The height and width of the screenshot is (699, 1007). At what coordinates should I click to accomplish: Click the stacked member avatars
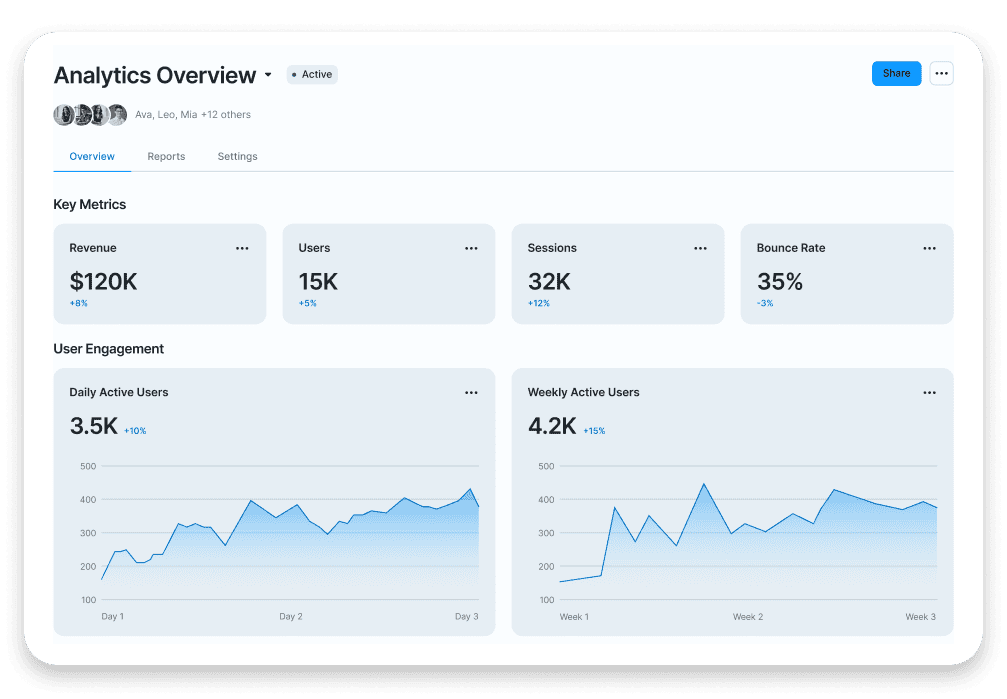90,115
